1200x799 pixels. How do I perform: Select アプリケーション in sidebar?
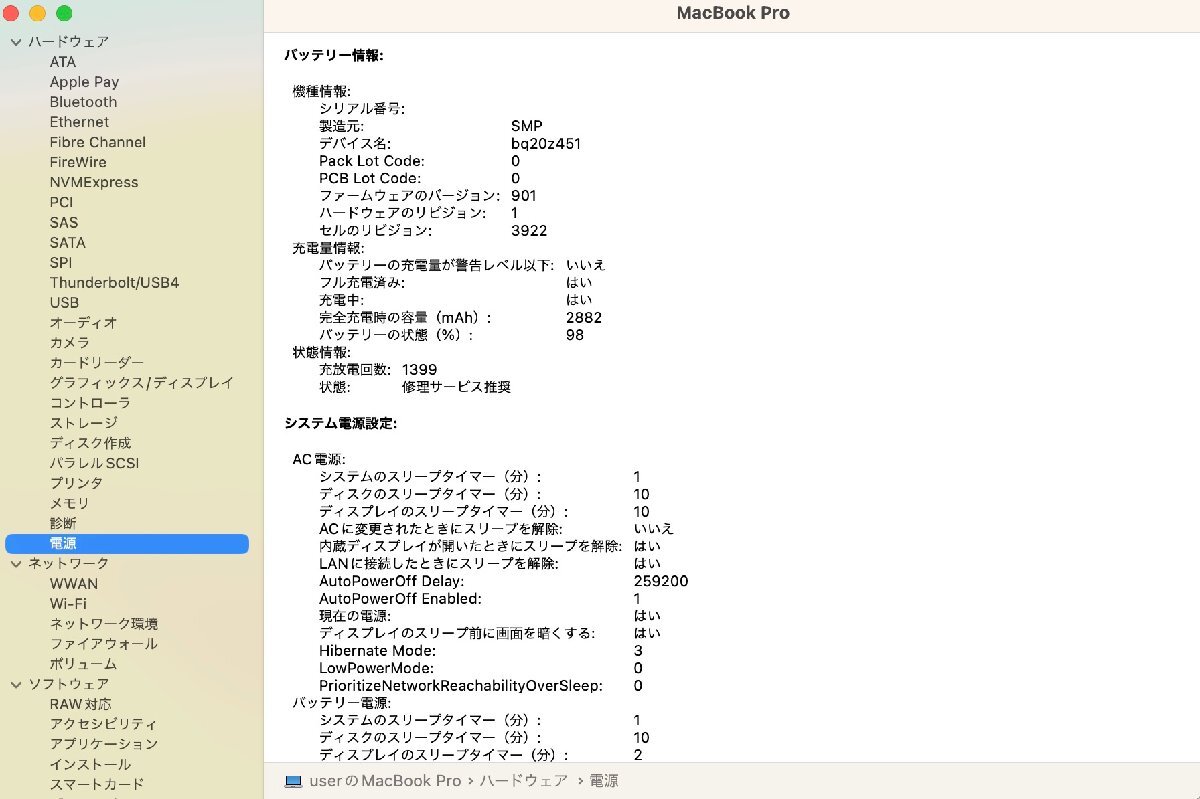pos(103,744)
